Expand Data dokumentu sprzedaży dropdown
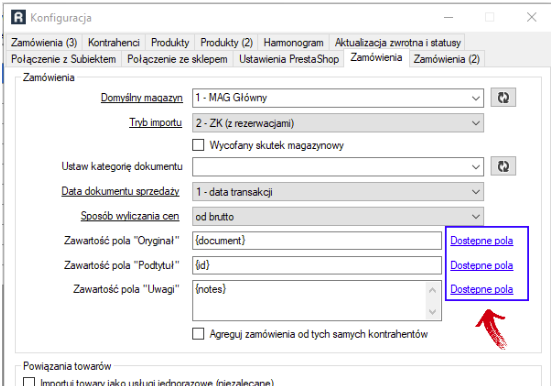Screen dimensions: 553x391 [x=338, y=192]
